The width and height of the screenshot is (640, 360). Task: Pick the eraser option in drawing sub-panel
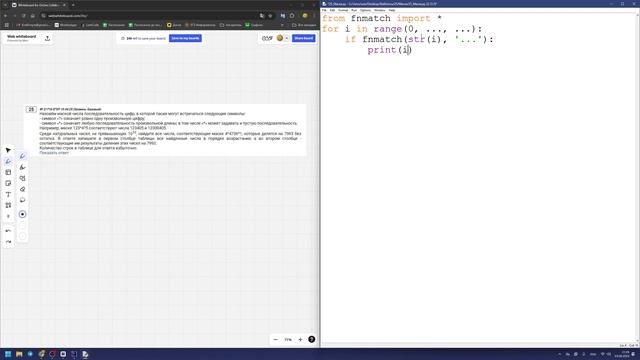tap(22, 189)
